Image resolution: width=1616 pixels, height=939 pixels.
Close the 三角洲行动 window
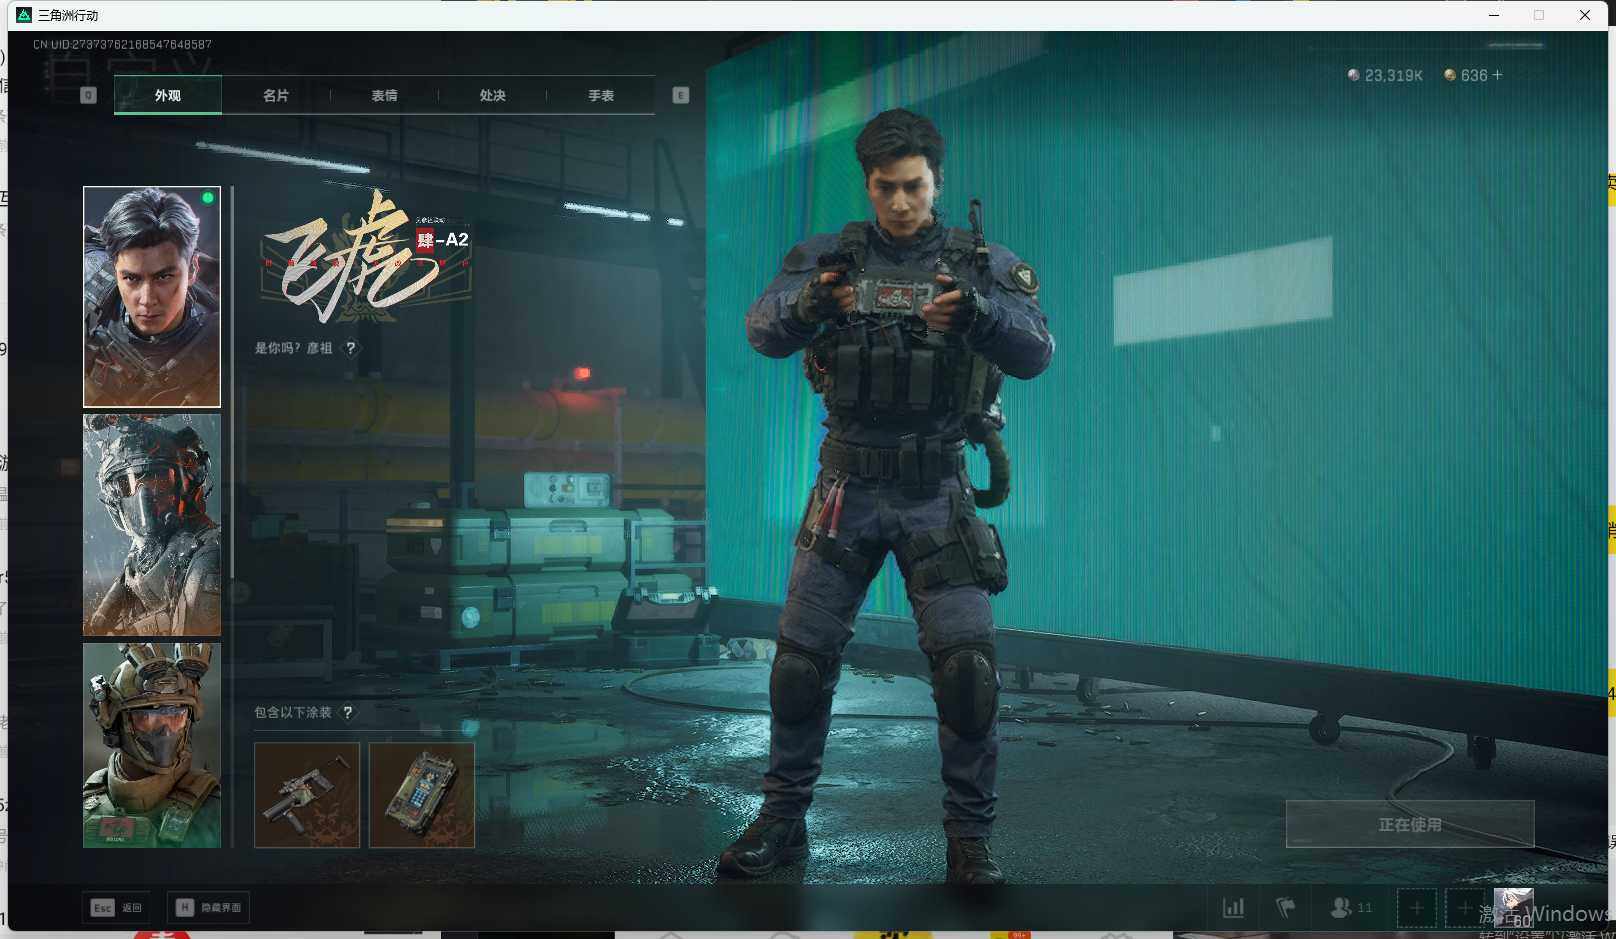click(1585, 15)
